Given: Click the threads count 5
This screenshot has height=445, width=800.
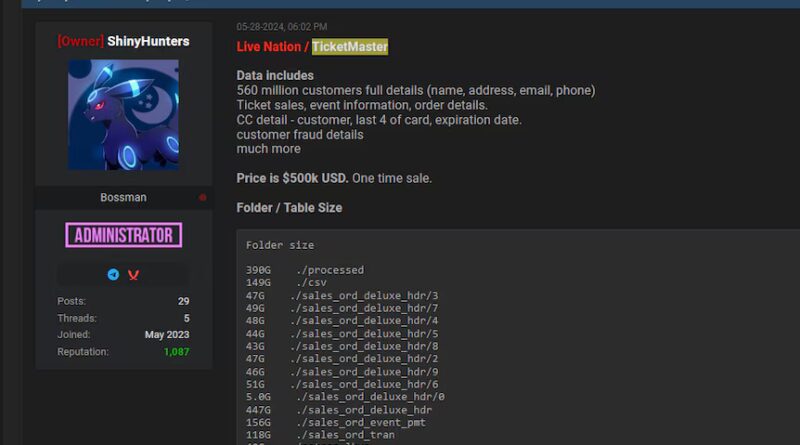Looking at the screenshot, I should (186, 318).
